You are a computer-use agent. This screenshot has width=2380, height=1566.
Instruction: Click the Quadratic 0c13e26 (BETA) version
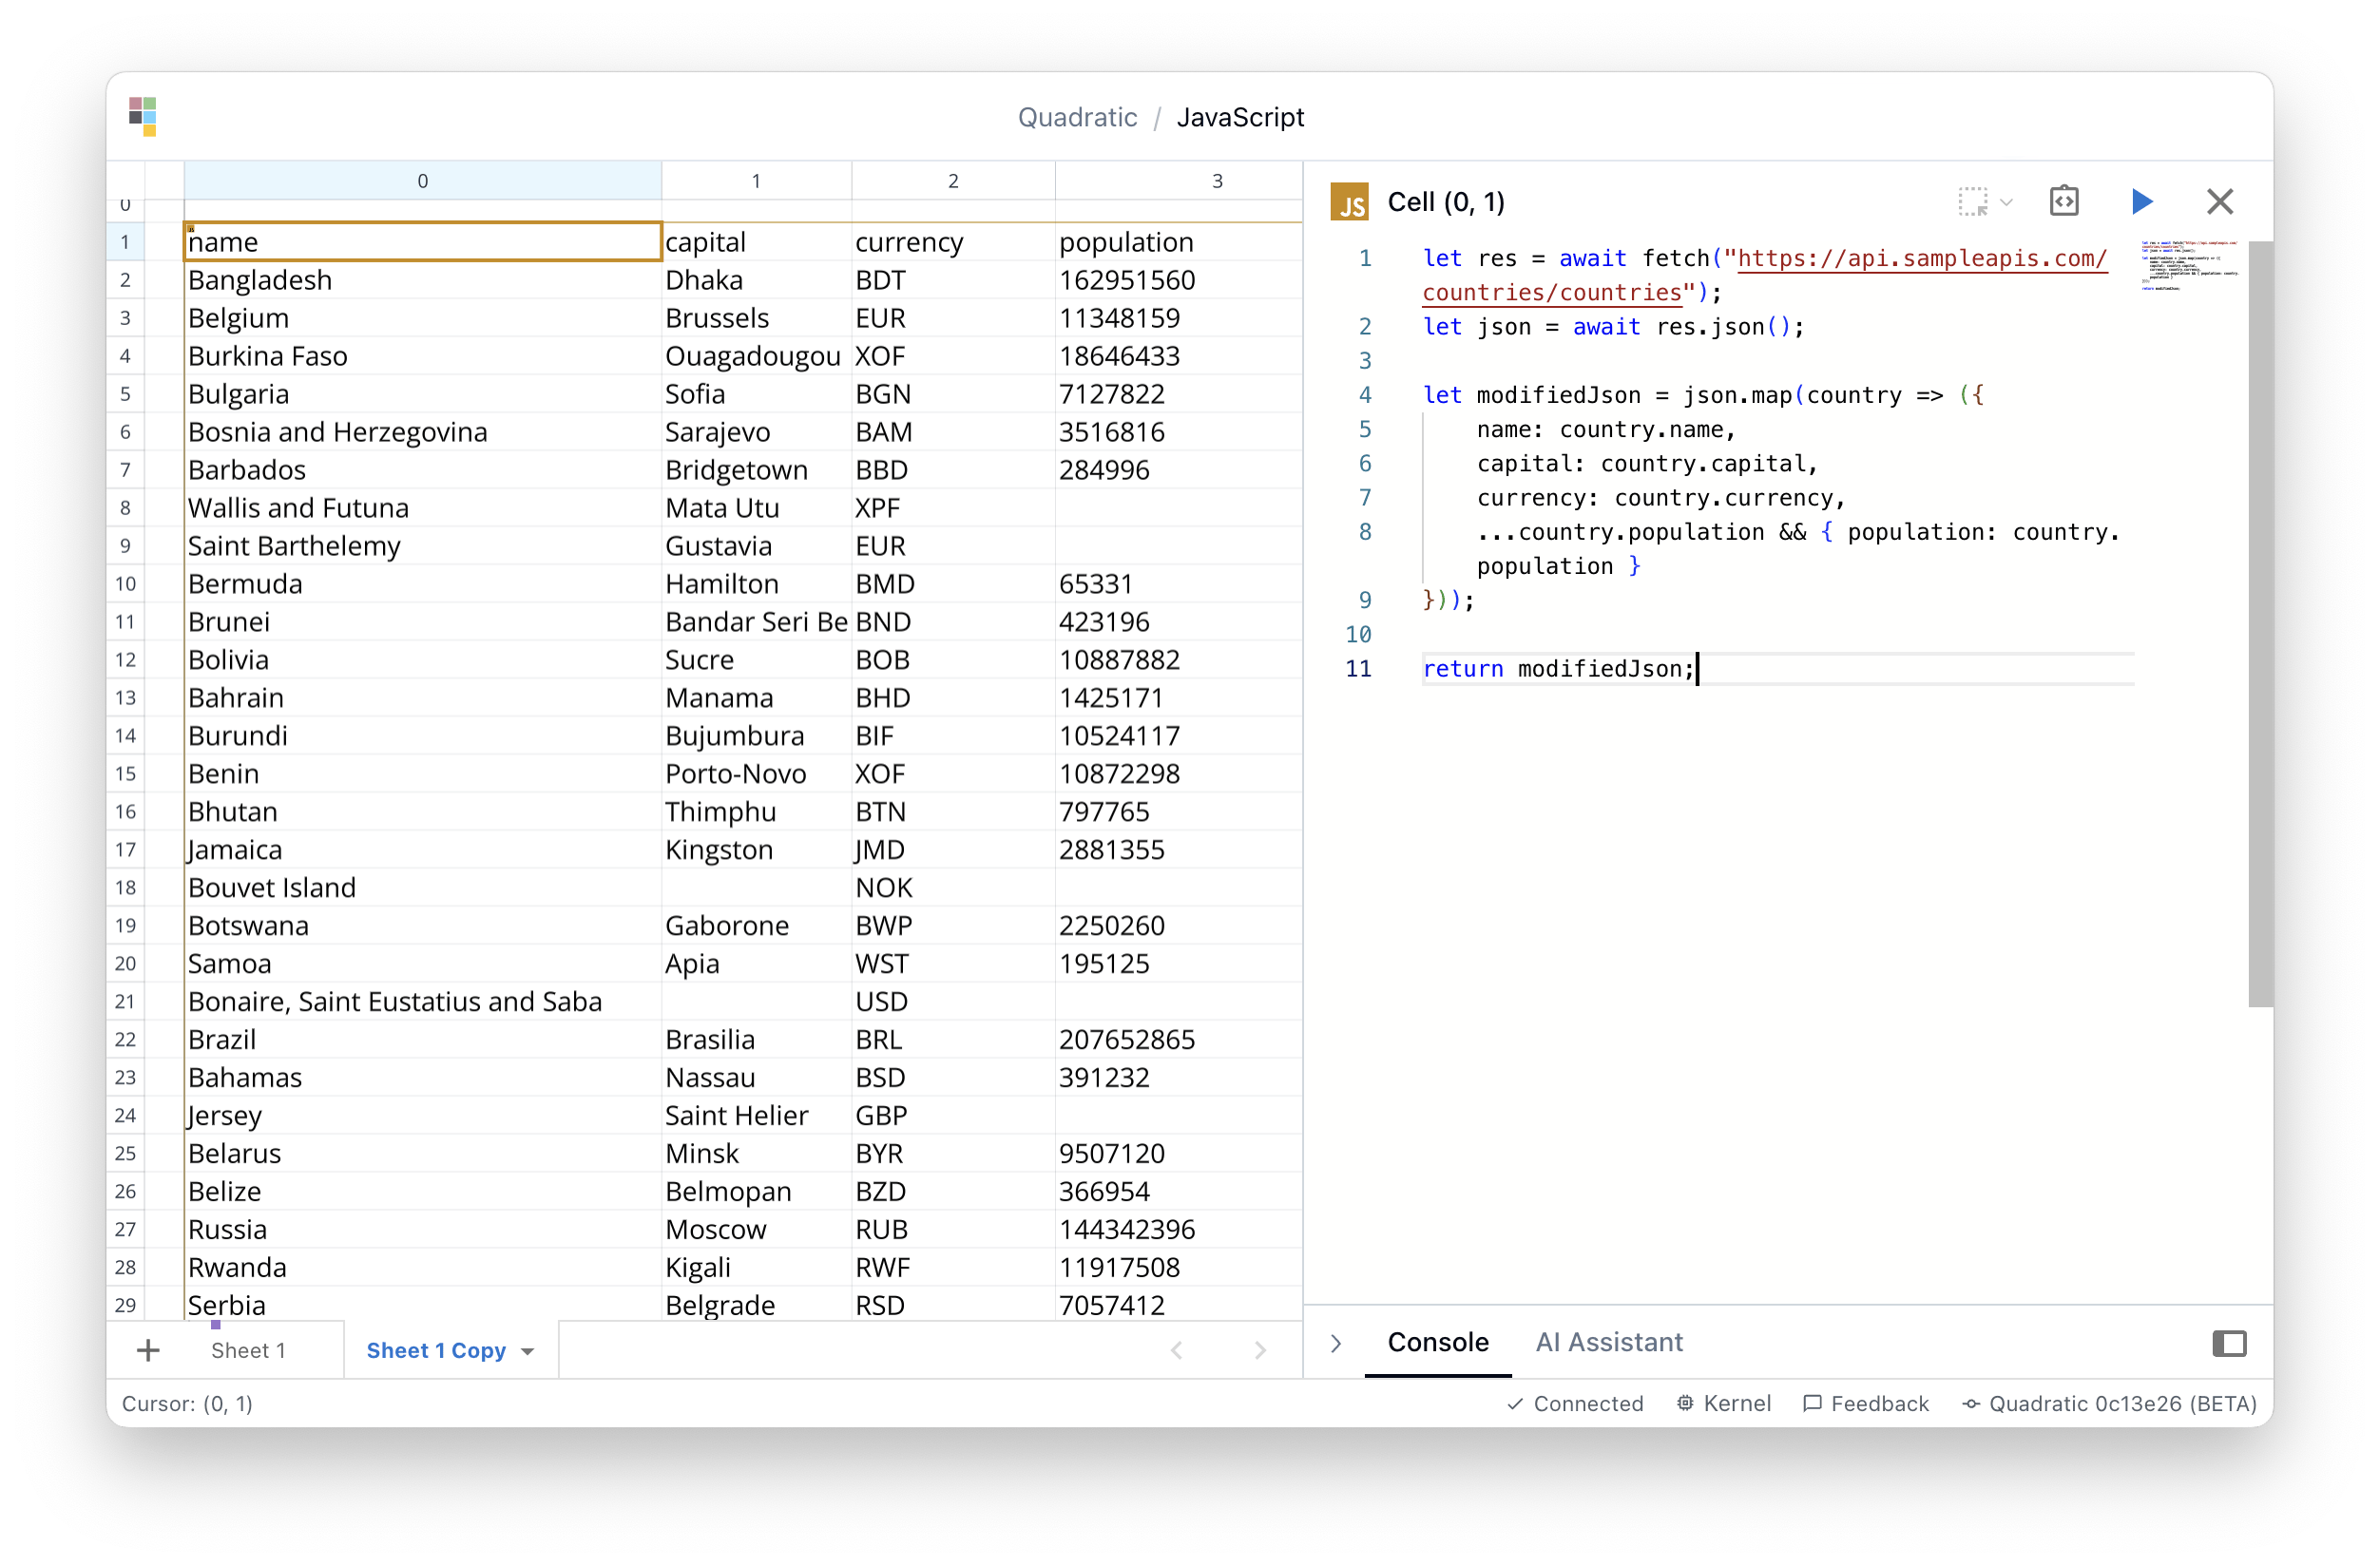[2109, 1403]
